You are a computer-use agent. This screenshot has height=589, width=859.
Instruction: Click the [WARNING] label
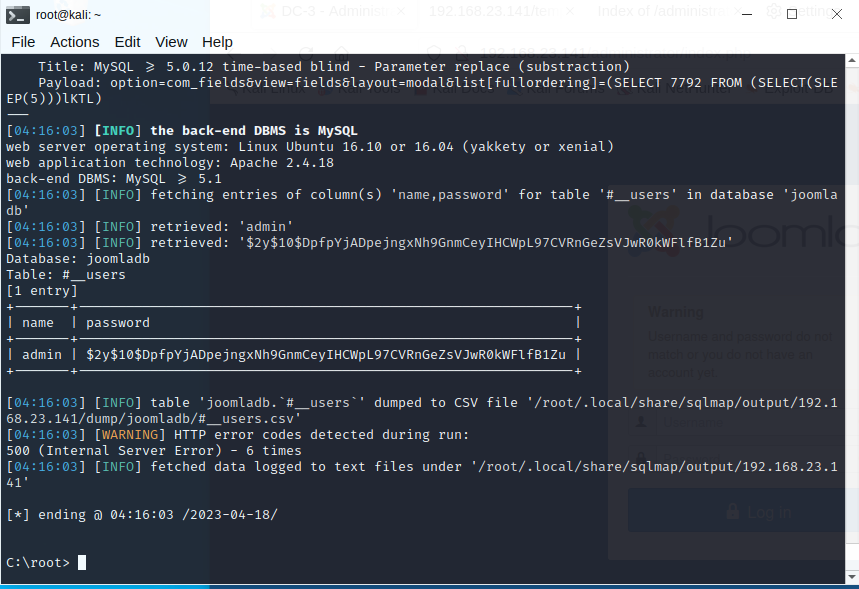tap(130, 435)
